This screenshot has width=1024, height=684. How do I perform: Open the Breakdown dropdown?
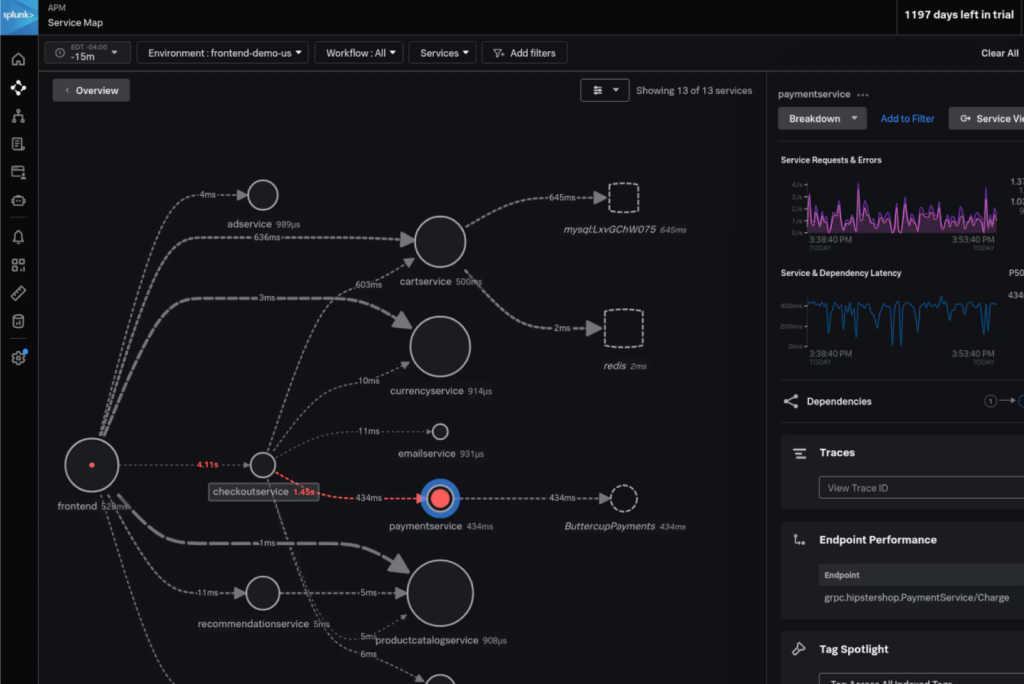(x=822, y=118)
